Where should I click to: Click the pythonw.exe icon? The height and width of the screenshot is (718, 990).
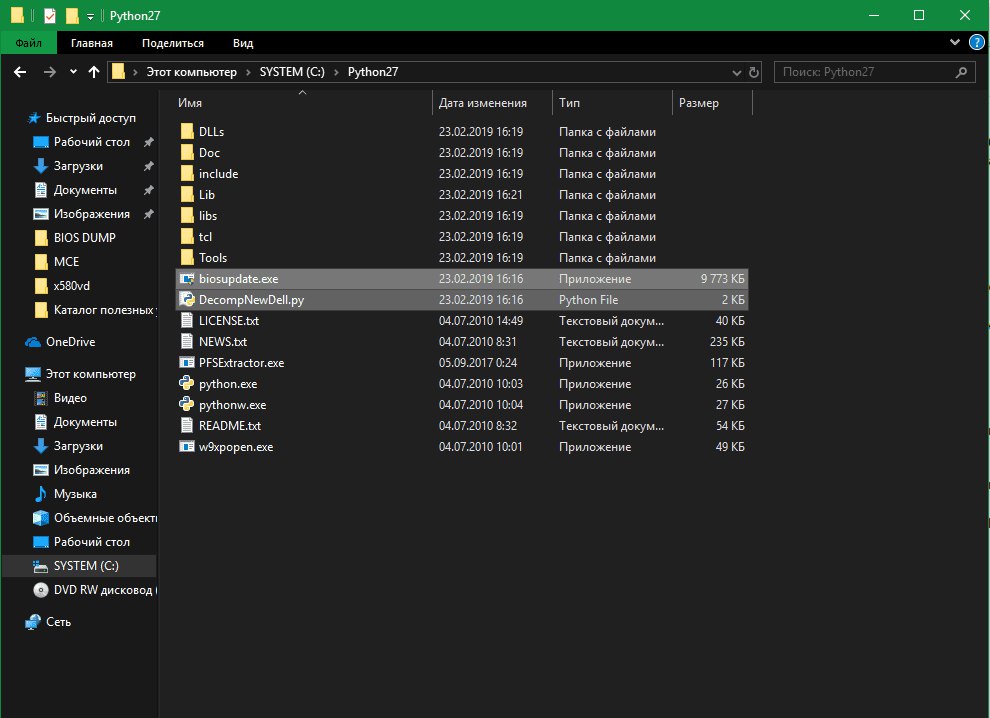coord(187,404)
